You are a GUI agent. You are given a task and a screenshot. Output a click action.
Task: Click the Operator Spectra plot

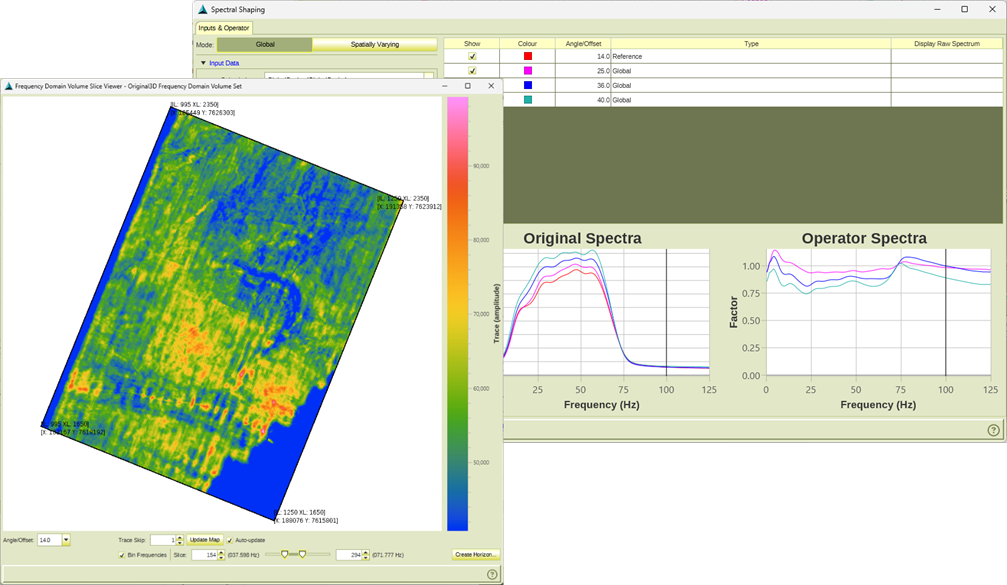(x=879, y=312)
